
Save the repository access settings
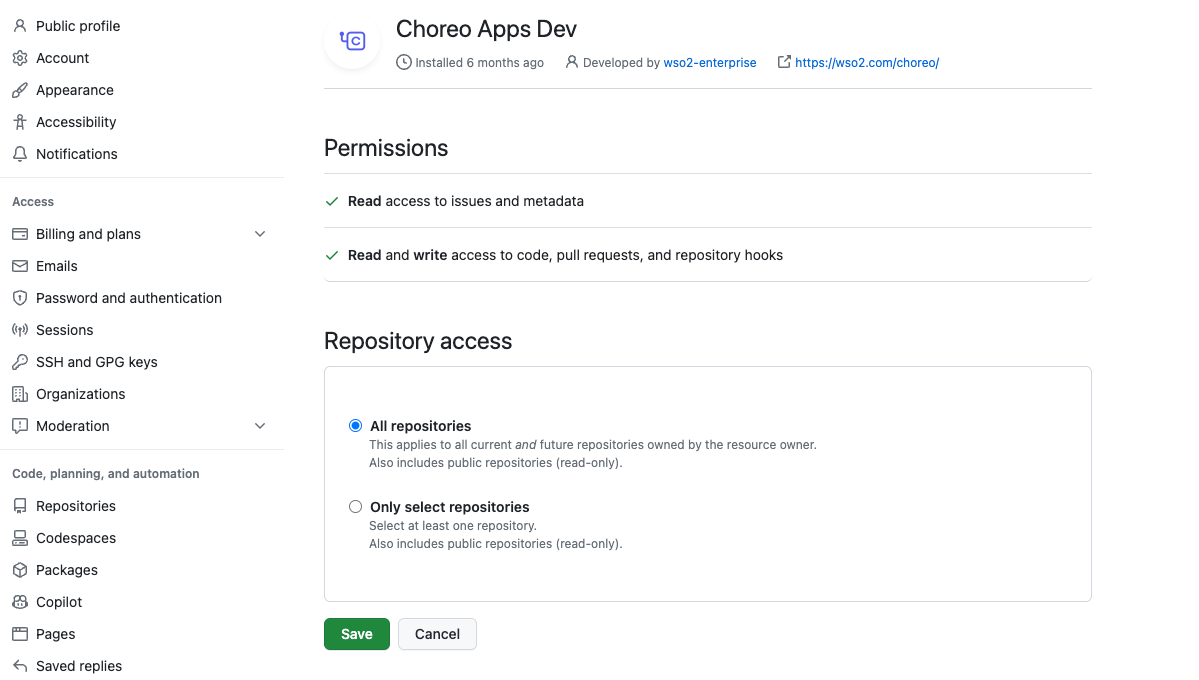click(357, 634)
